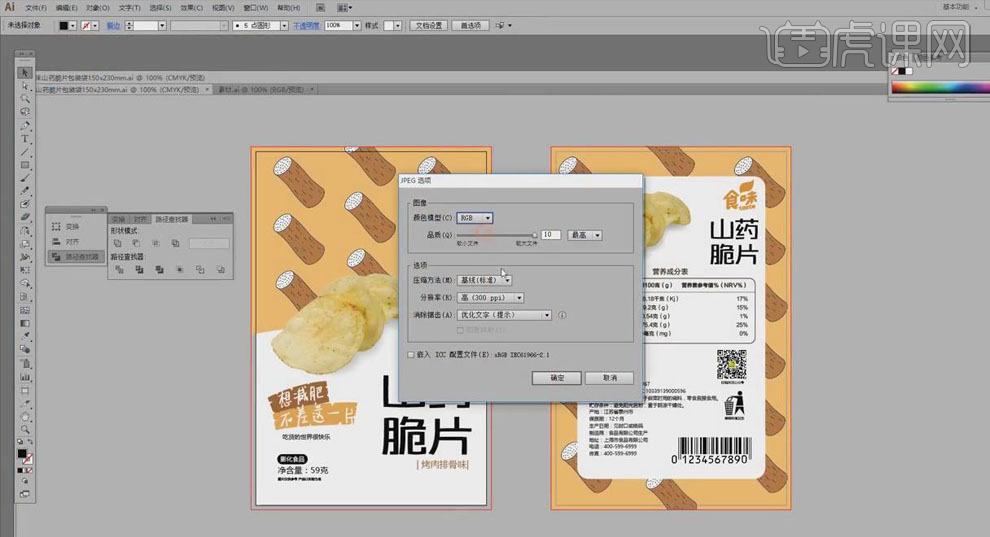990x537 pixels.
Task: Select the Blob Brush tool
Action: pos(25,204)
